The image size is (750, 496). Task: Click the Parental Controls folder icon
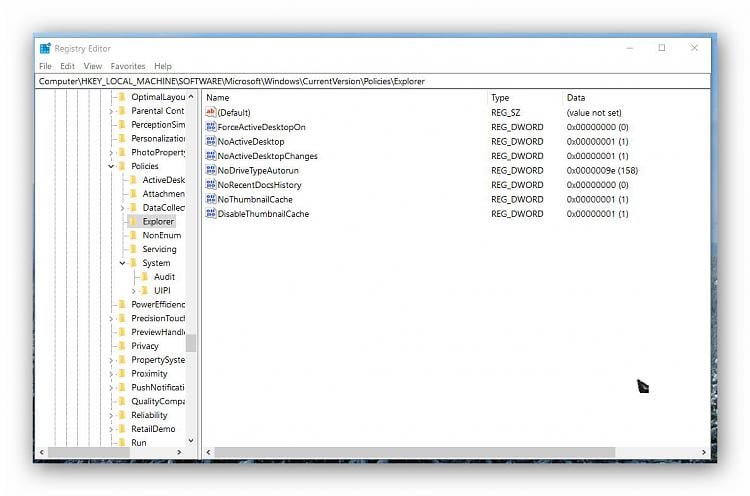point(122,110)
